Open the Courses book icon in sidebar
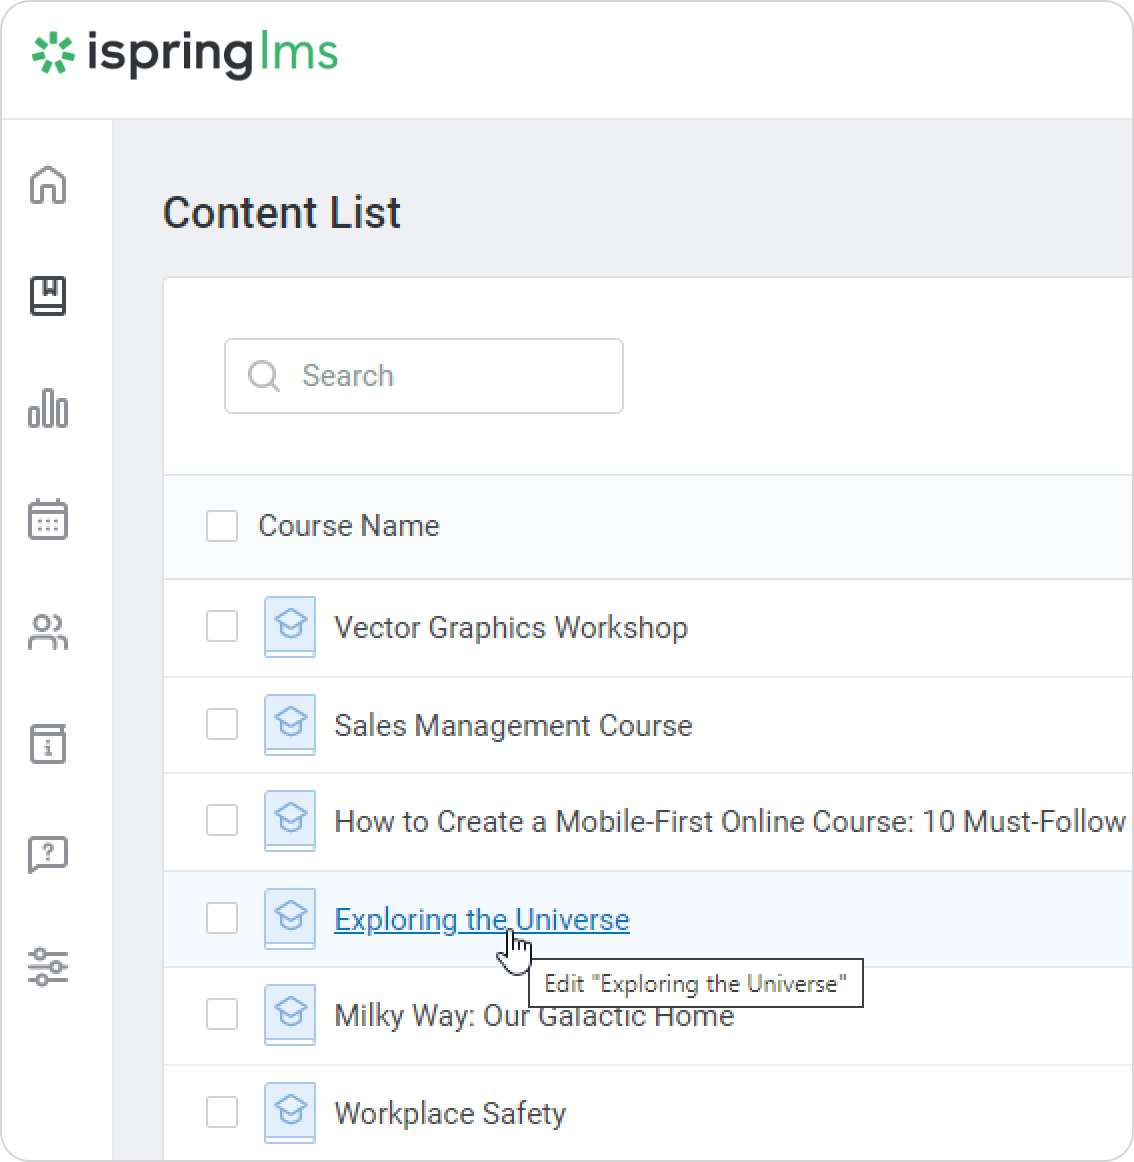The image size is (1134, 1162). (x=48, y=296)
